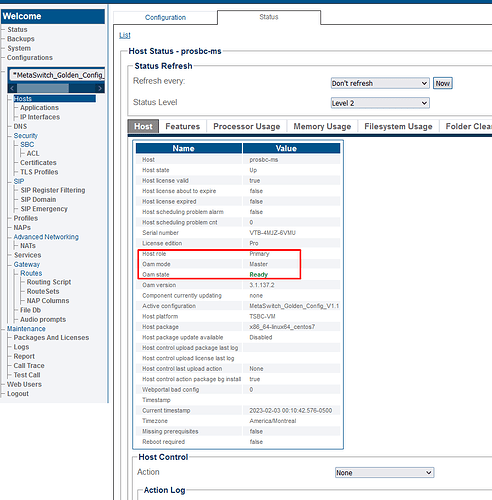Open Hosts in the navigation tree
The image size is (492, 500).
(23, 99)
